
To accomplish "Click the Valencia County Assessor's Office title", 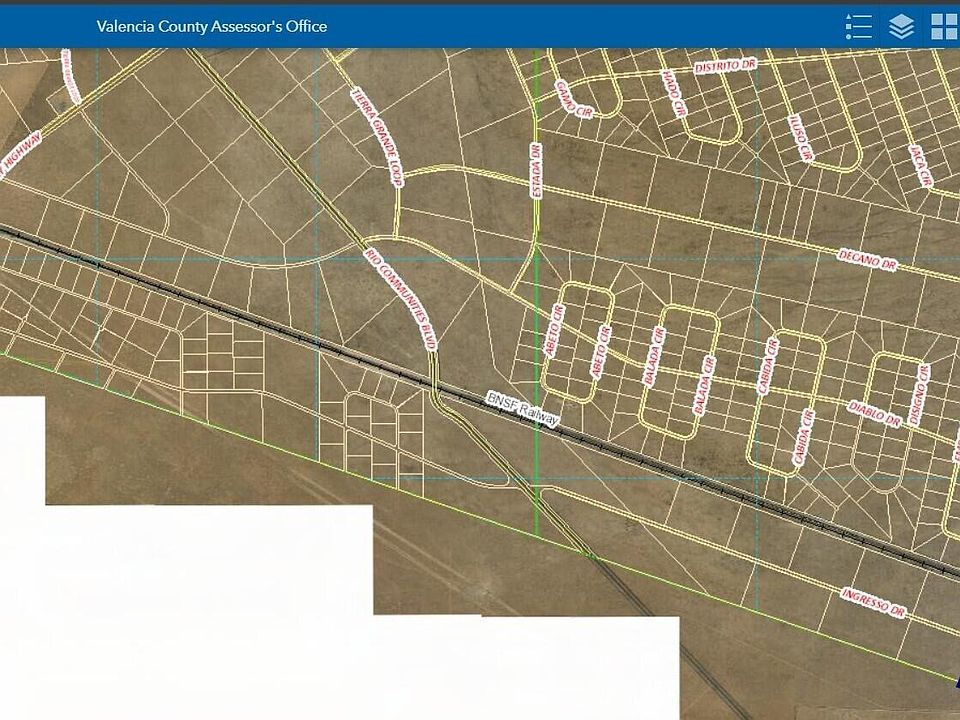I will point(211,26).
